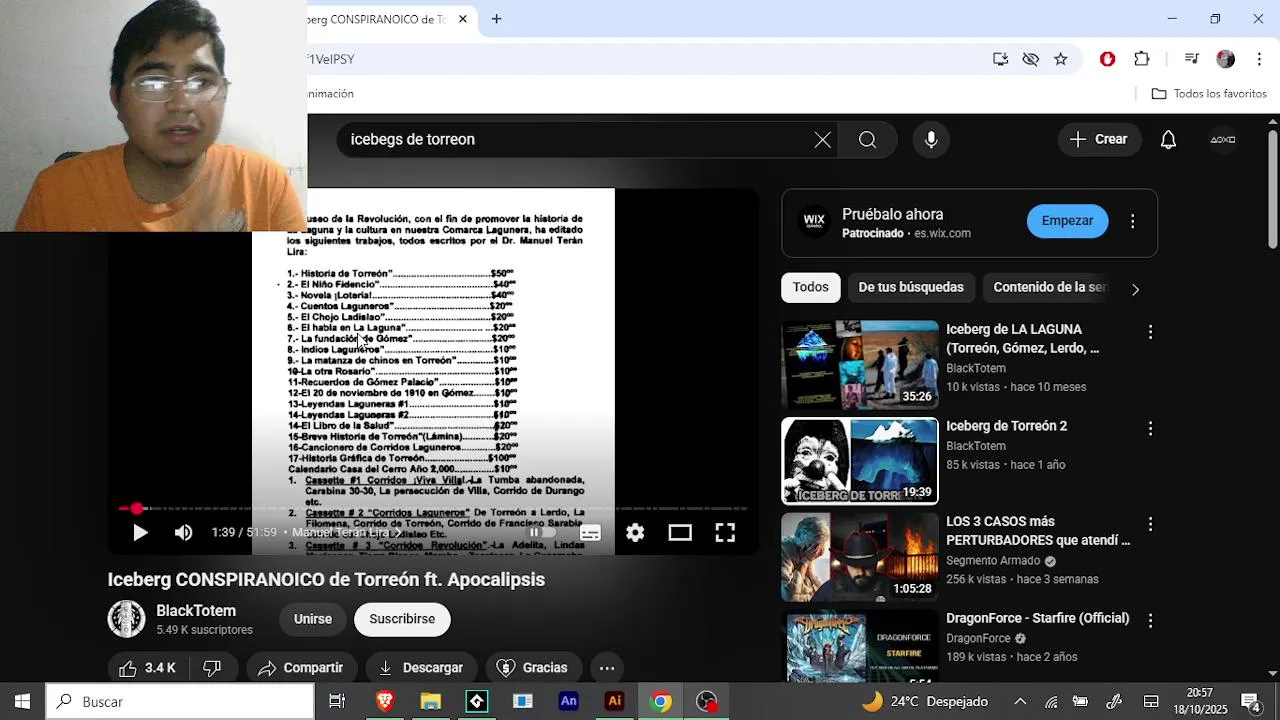Play the video with the play button

(x=140, y=533)
